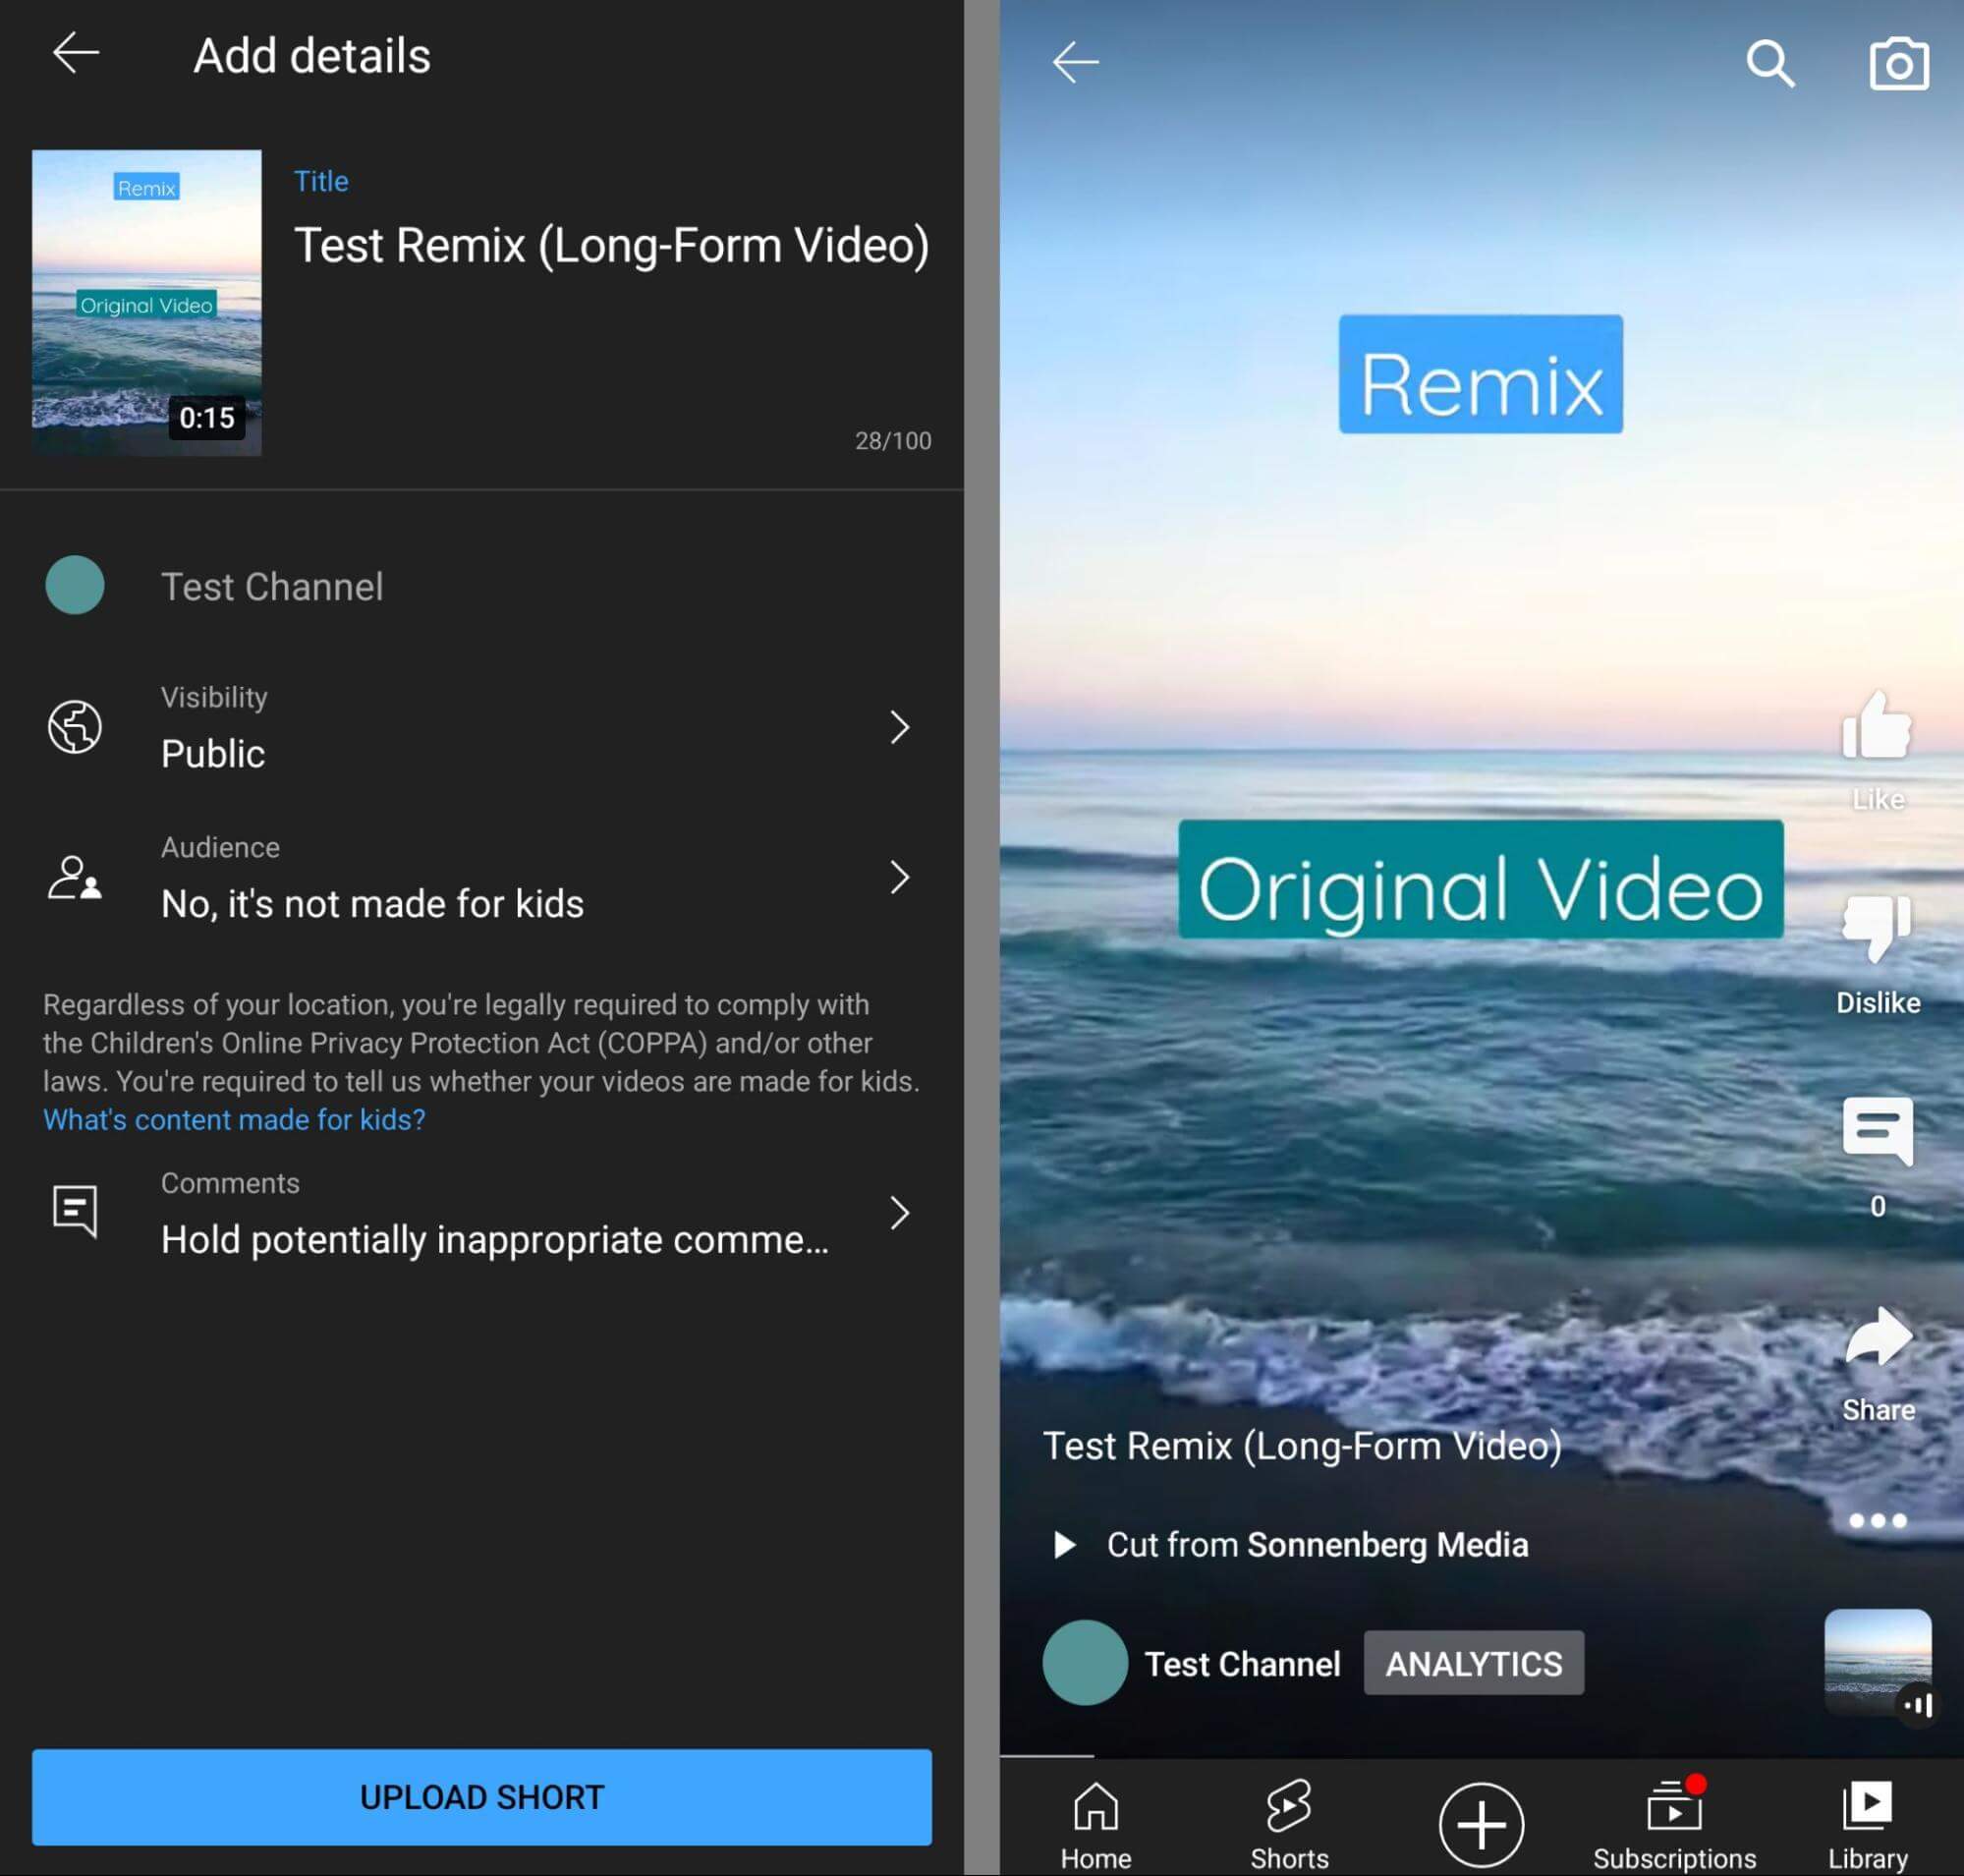The height and width of the screenshot is (1876, 1964).
Task: Toggle Audience to made for kids
Action: [x=482, y=877]
